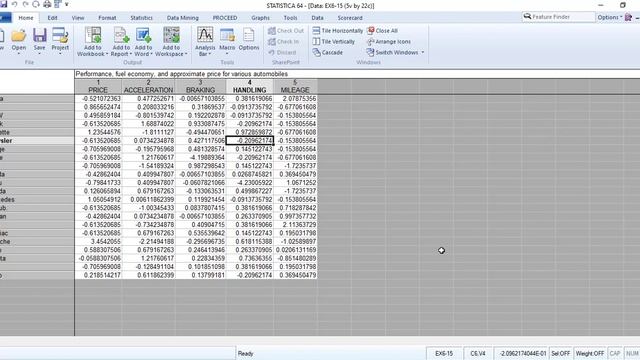
Task: Click the Undo arrow in quick access toolbar
Action: pyautogui.click(x=14, y=4)
